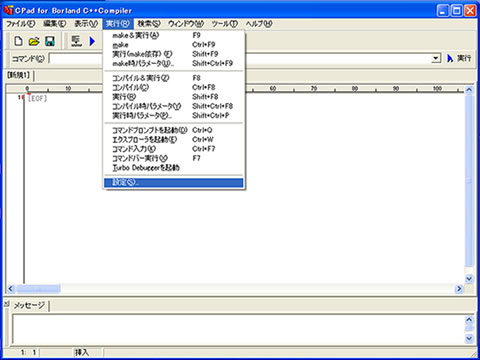This screenshot has height=360, width=480.
Task: Click message pane scroll up arrow
Action: (469, 320)
